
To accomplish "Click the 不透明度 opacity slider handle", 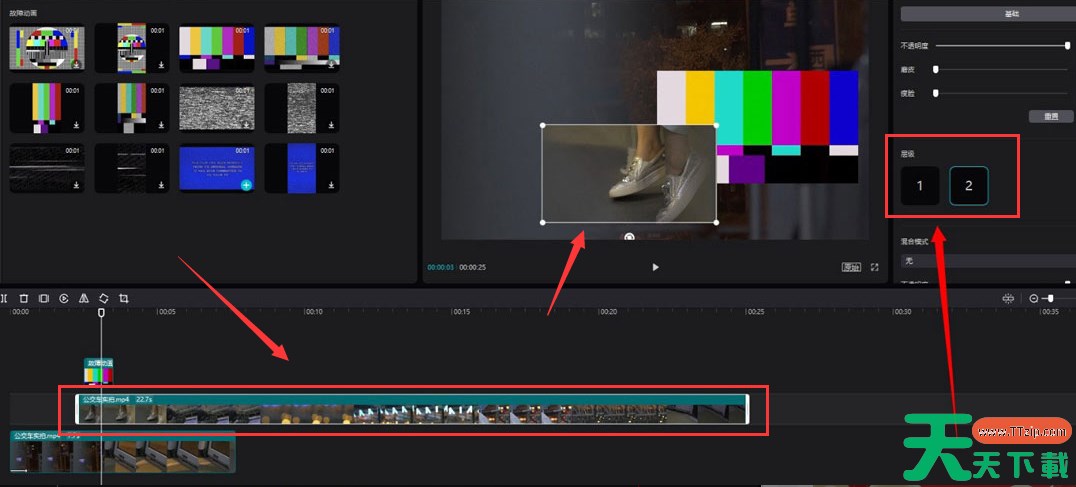I will pyautogui.click(x=1067, y=46).
